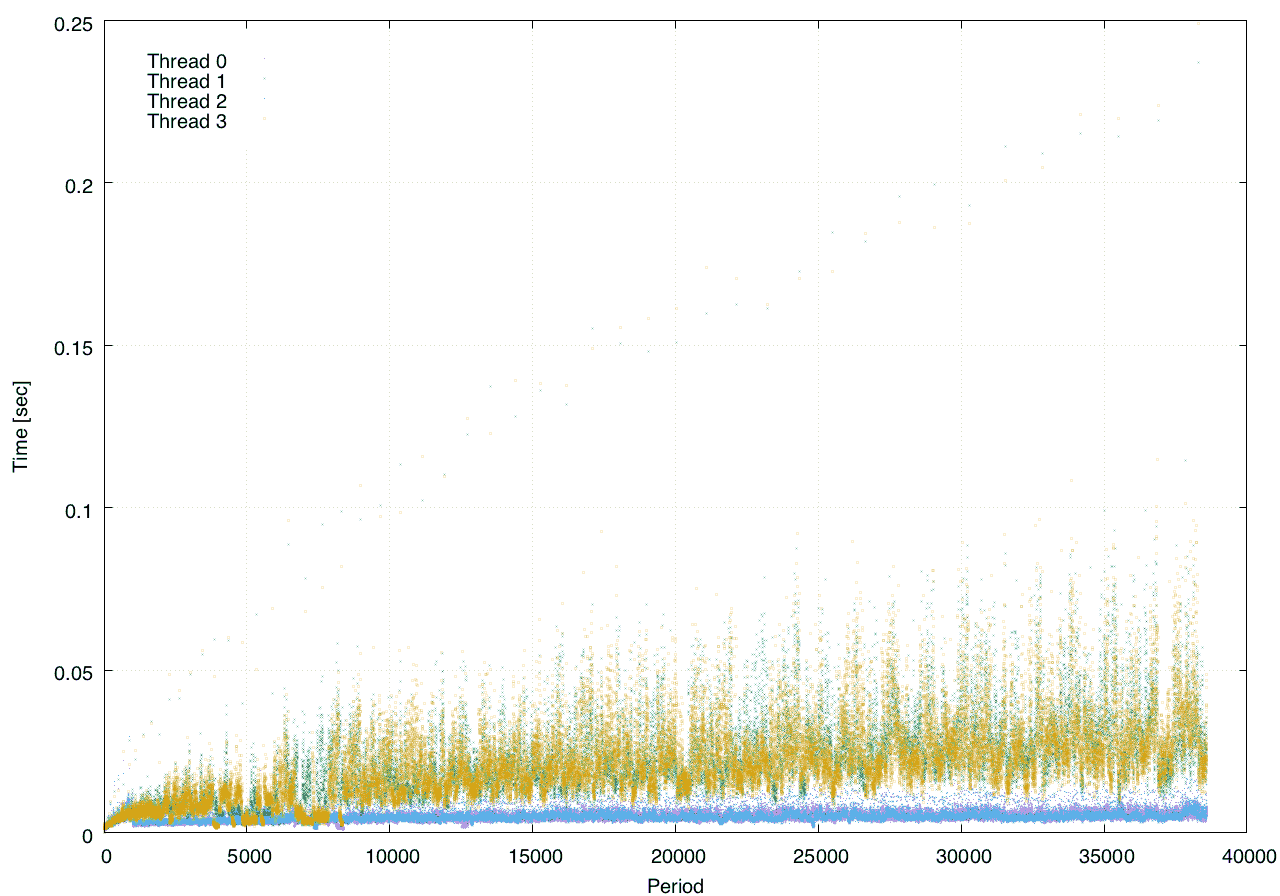Click x-axis tick label 35000
This screenshot has width=1280, height=896.
pos(1104,855)
